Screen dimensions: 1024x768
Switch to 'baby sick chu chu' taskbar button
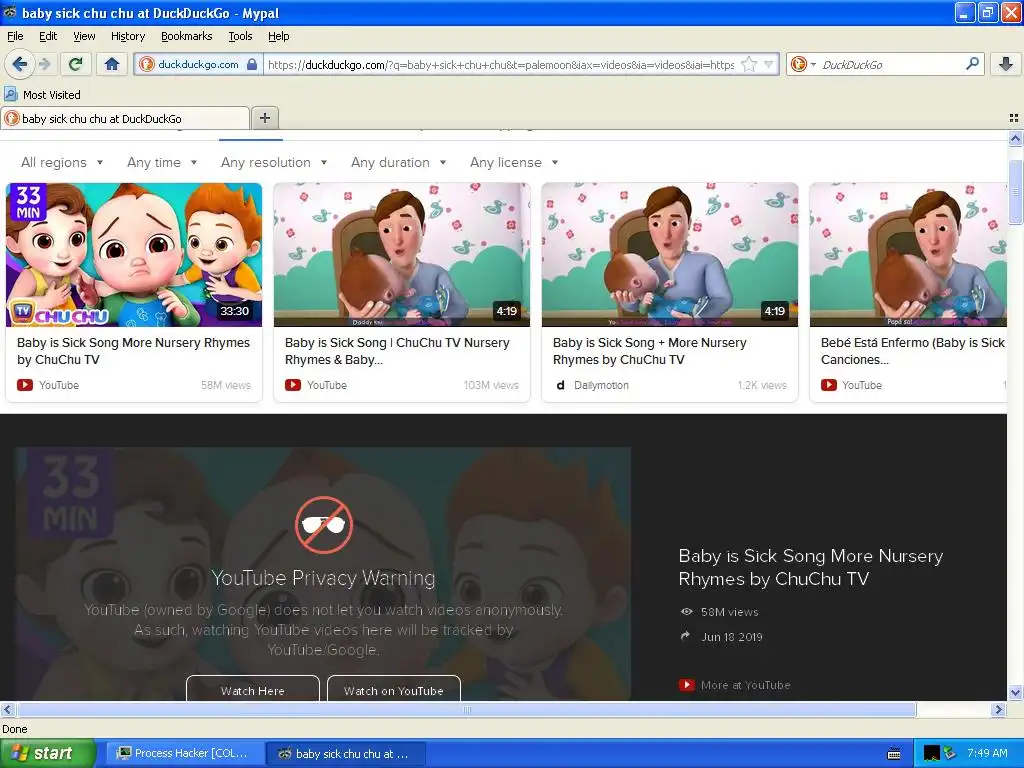point(346,753)
